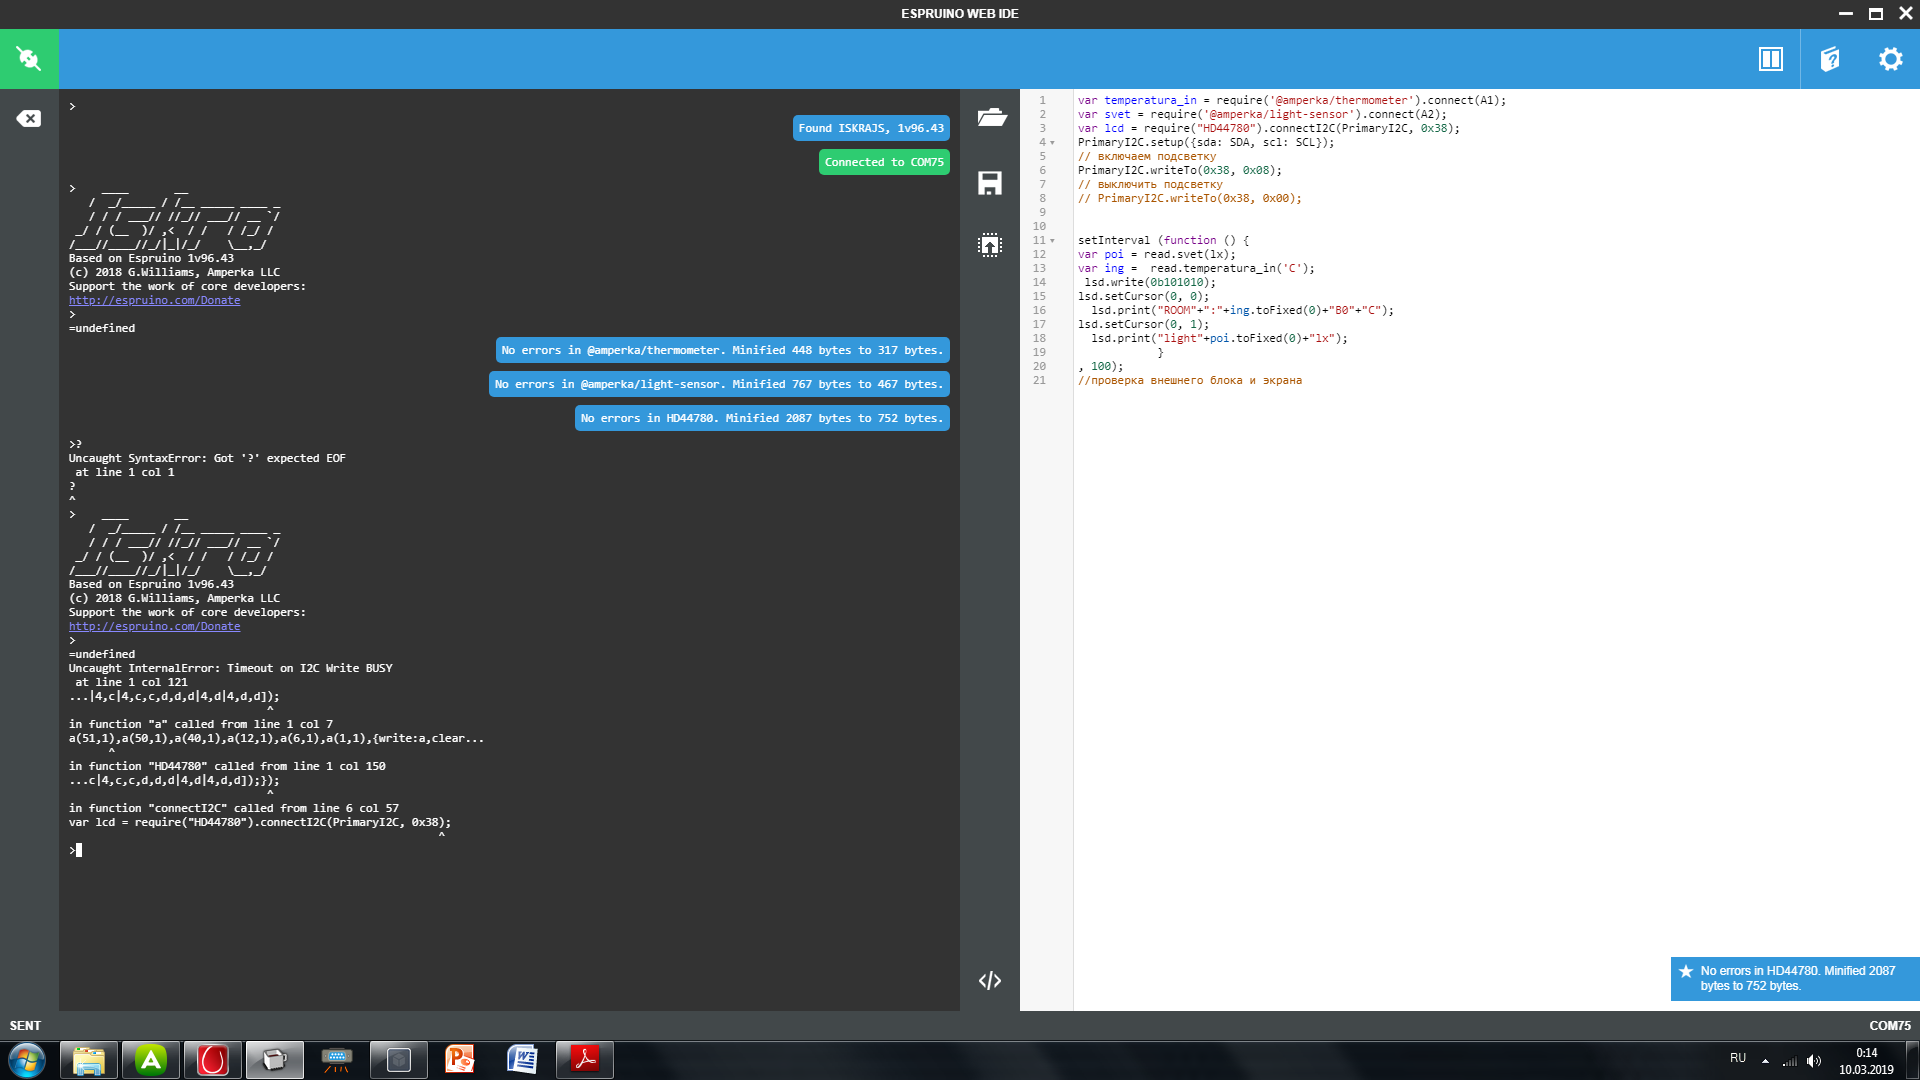
Task: Open Windows Explorer from the taskbar
Action: [x=89, y=1060]
